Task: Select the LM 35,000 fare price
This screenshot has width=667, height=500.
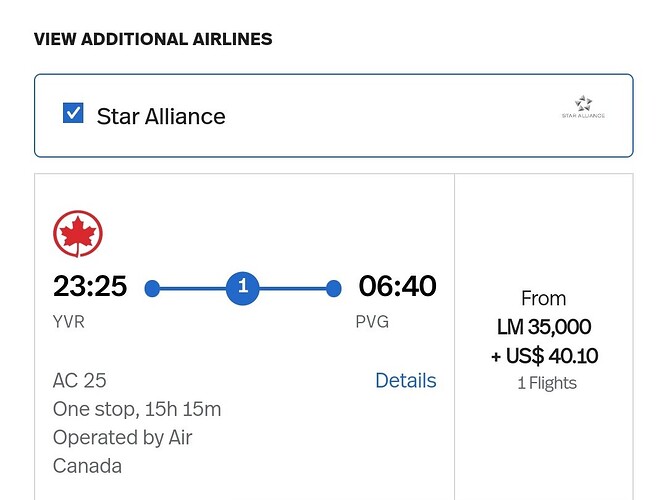Action: [543, 327]
